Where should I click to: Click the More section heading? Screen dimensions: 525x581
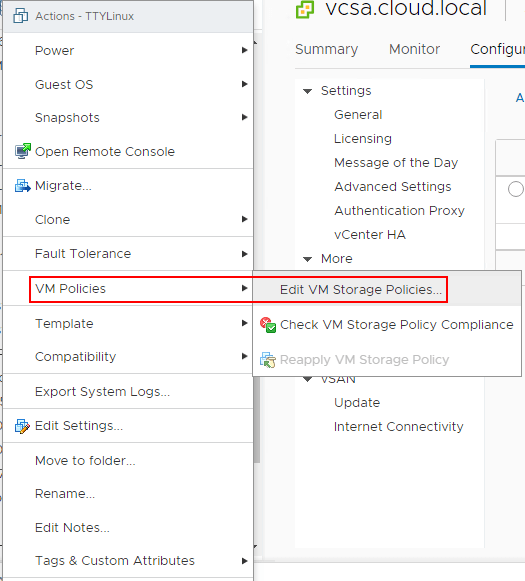point(336,259)
